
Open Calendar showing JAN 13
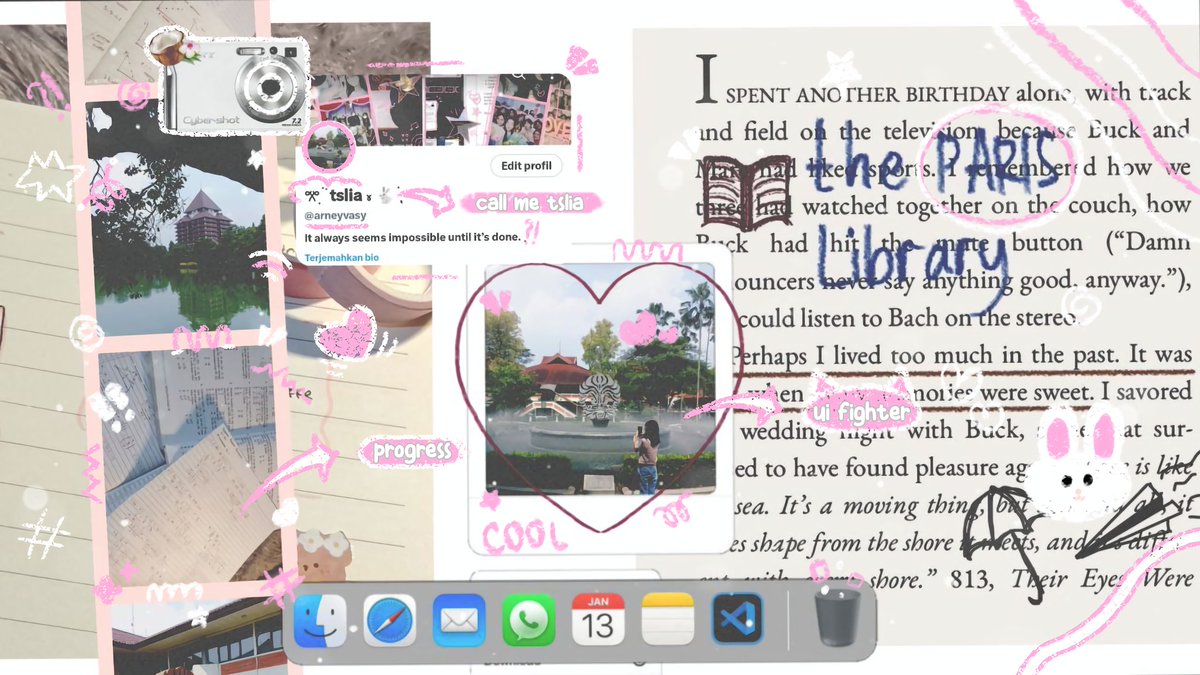598,619
